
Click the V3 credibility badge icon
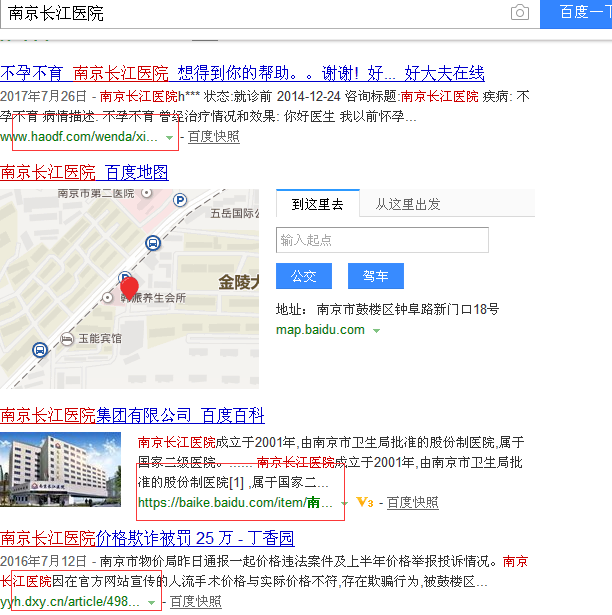coord(365,502)
